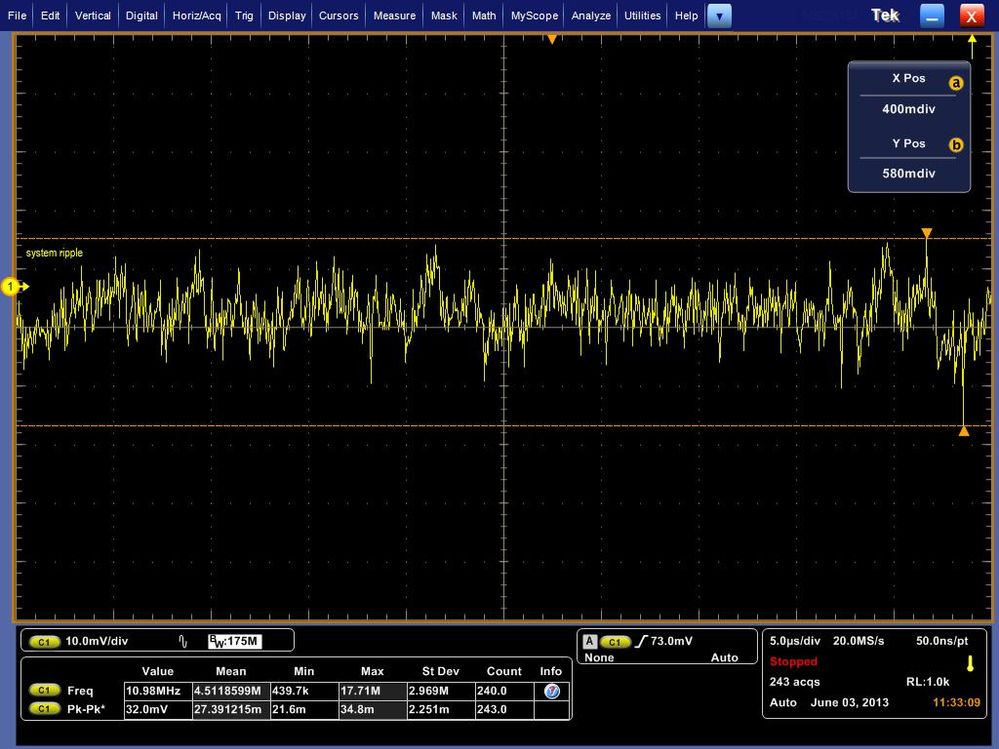
Task: Open the Edit menu
Action: click(50, 15)
